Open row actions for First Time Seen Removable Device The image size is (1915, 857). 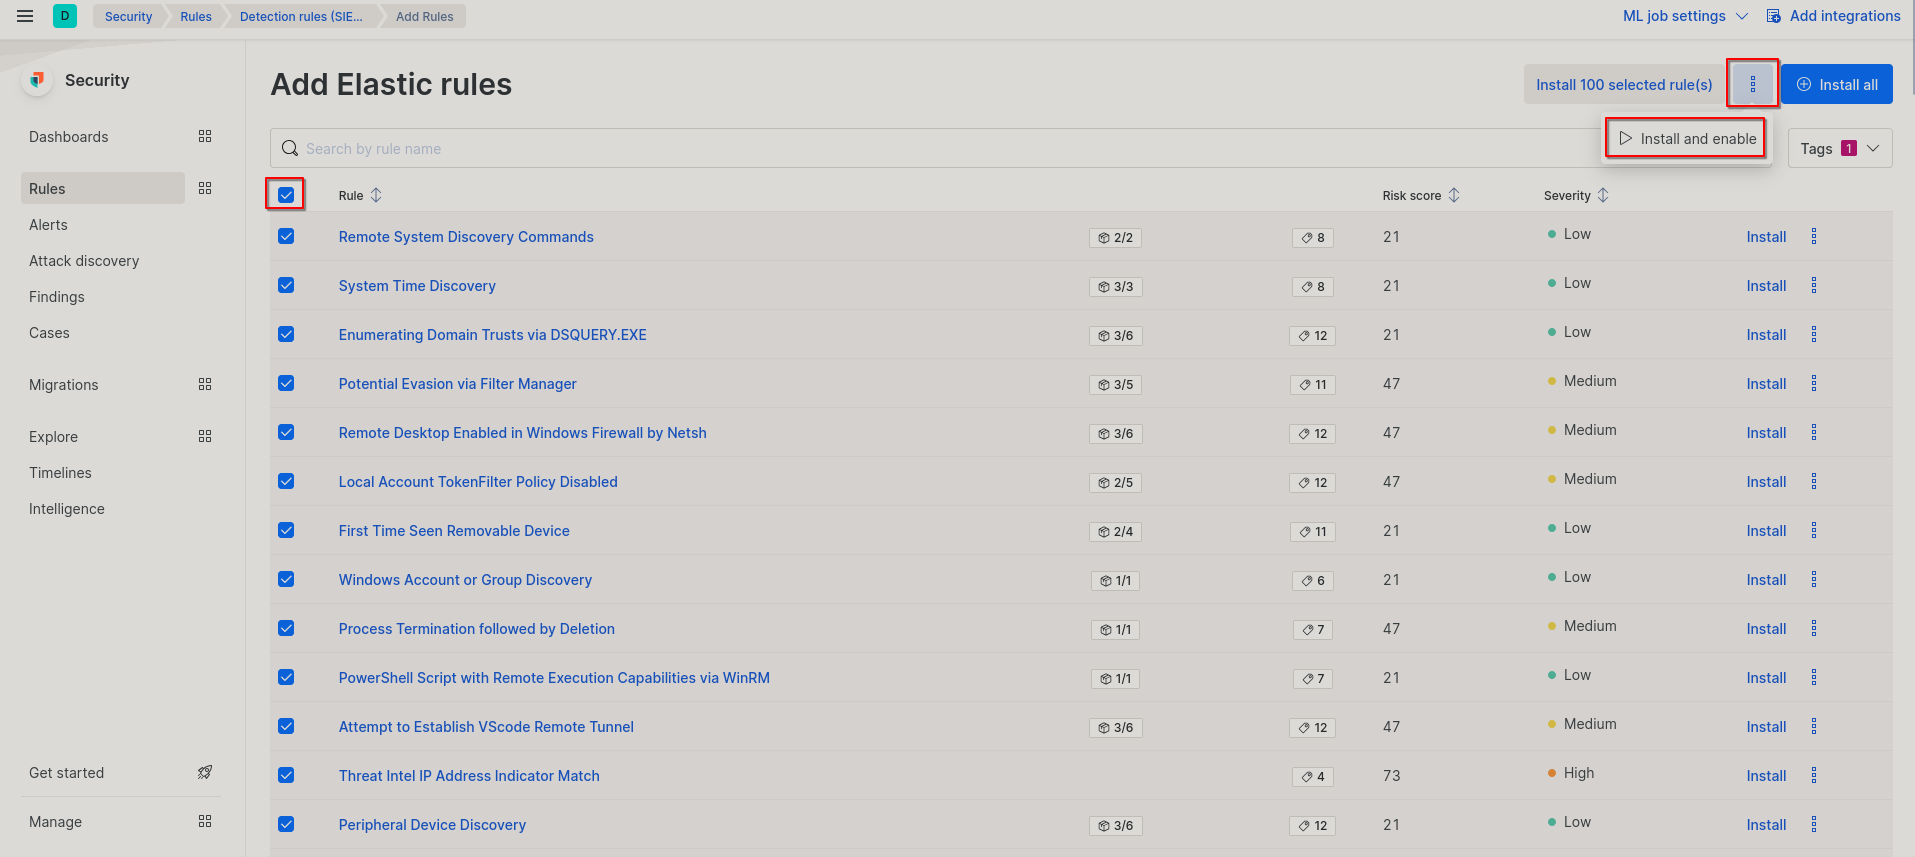1814,530
